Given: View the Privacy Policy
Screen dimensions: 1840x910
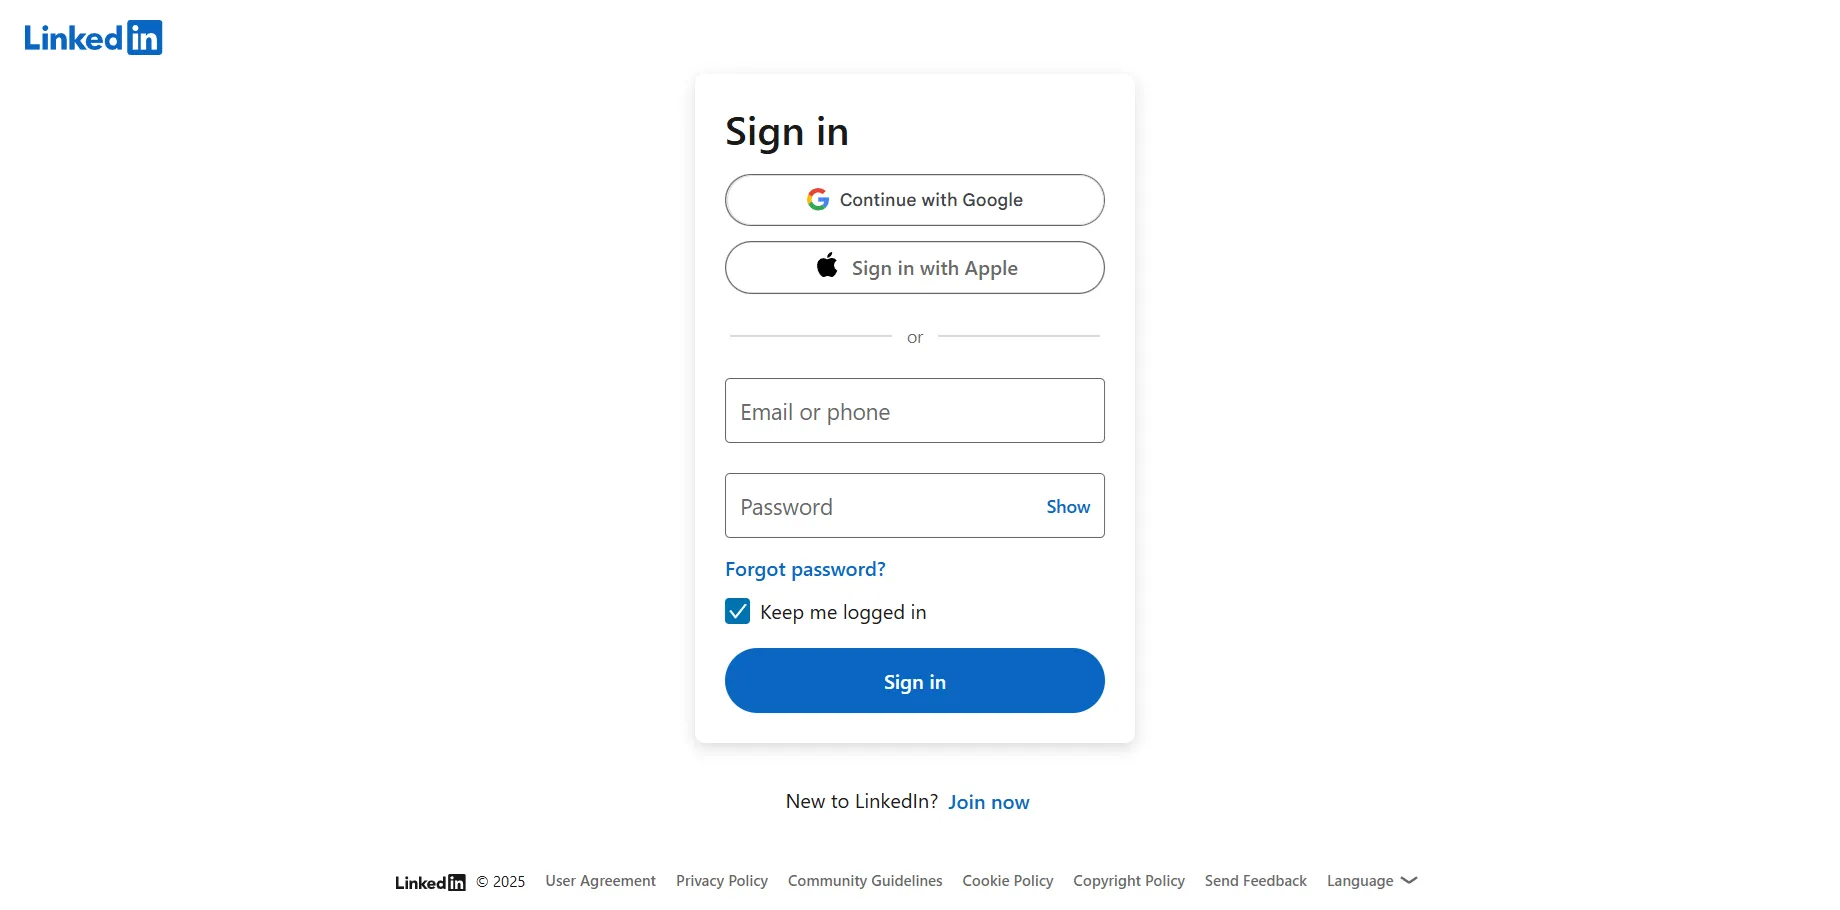Looking at the screenshot, I should (721, 881).
